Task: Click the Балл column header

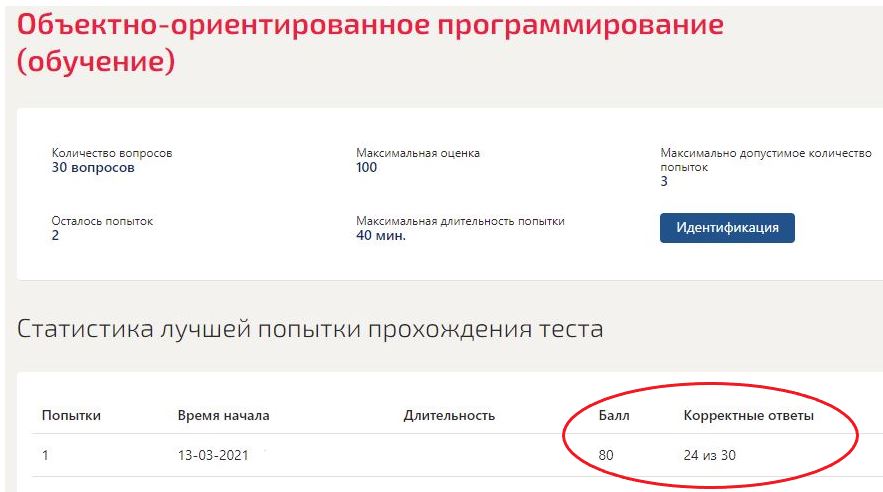Action: 615,415
